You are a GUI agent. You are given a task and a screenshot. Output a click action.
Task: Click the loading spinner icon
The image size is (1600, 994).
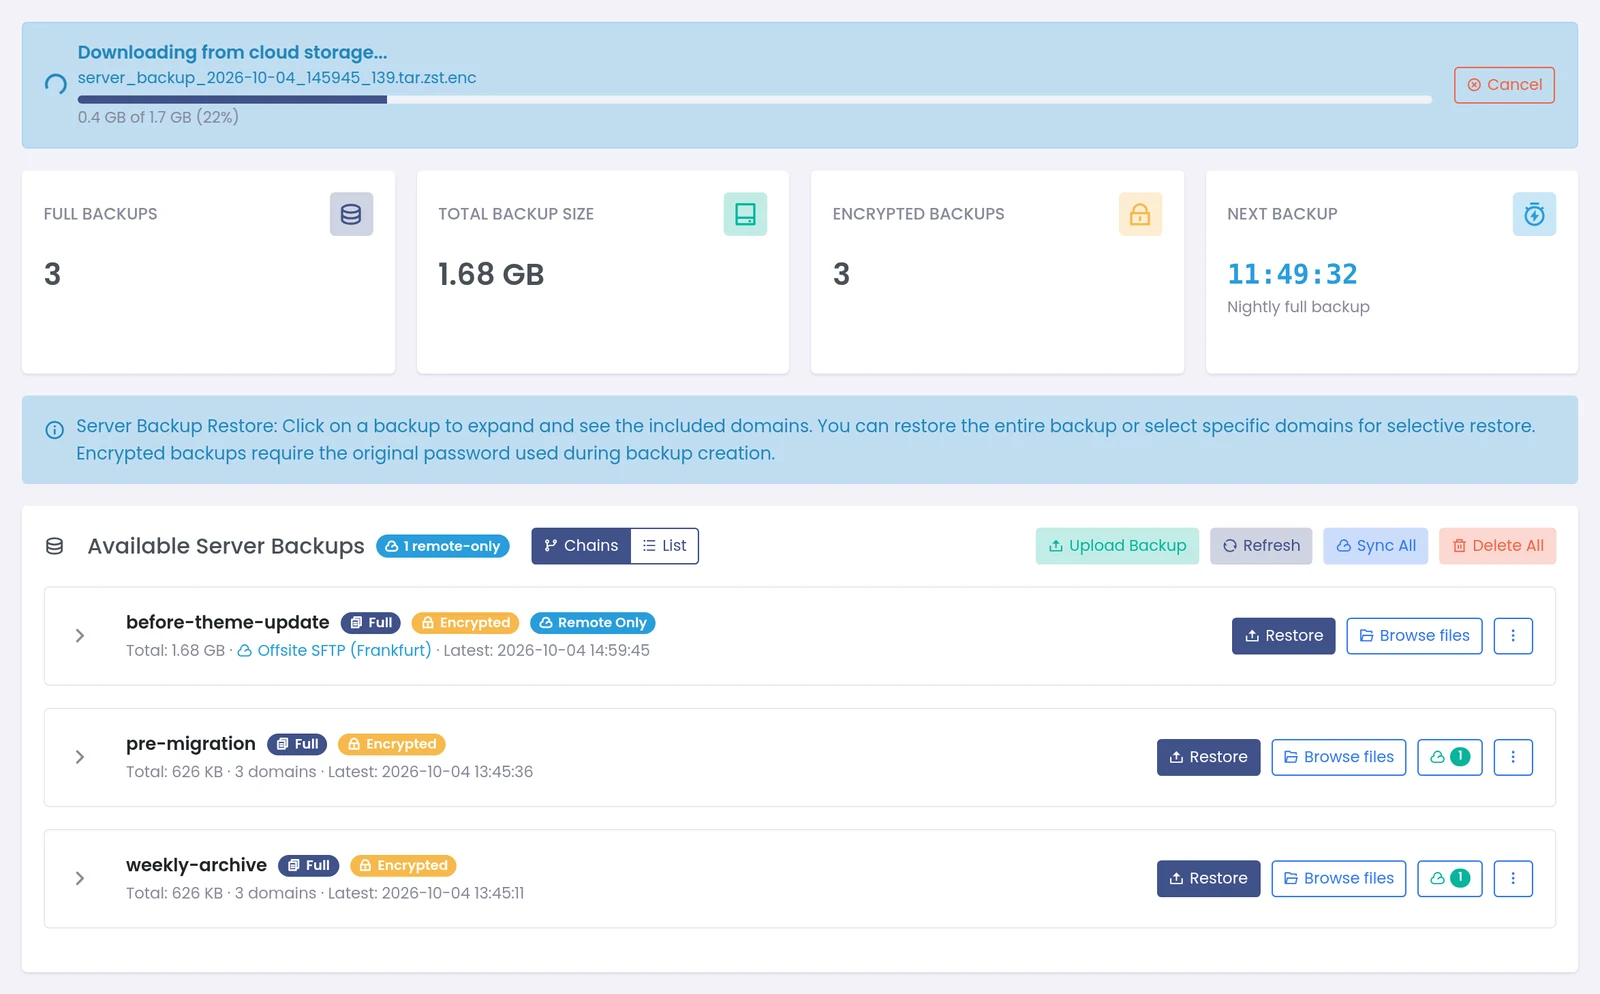pos(56,85)
